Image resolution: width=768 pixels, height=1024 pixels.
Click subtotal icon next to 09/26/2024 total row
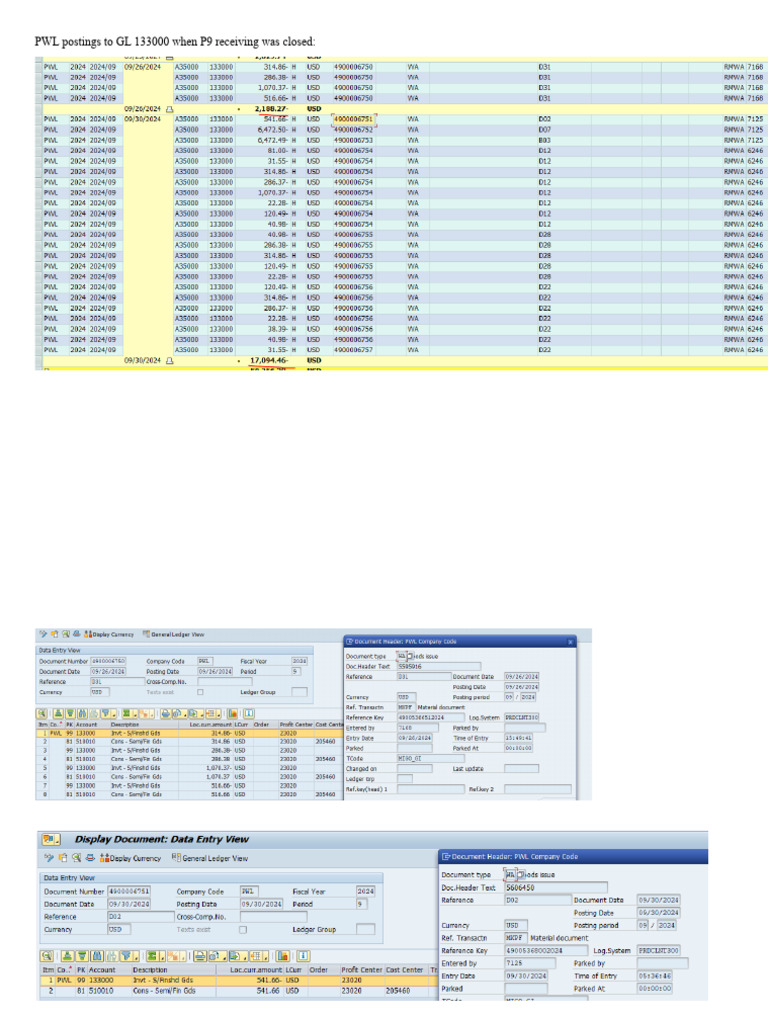(x=169, y=109)
